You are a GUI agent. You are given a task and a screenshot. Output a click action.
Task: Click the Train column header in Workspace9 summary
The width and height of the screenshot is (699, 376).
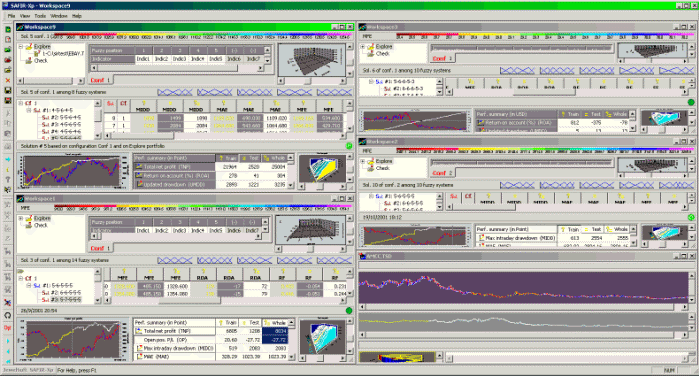(x=227, y=158)
